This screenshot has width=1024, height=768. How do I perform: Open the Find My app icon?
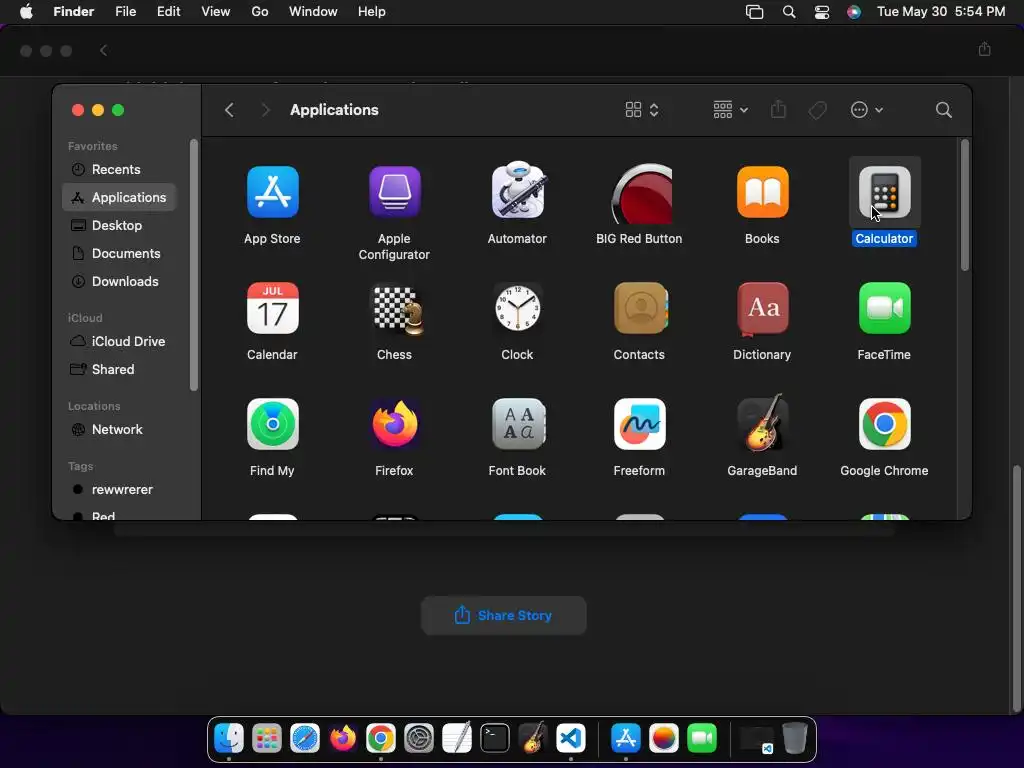click(x=272, y=424)
